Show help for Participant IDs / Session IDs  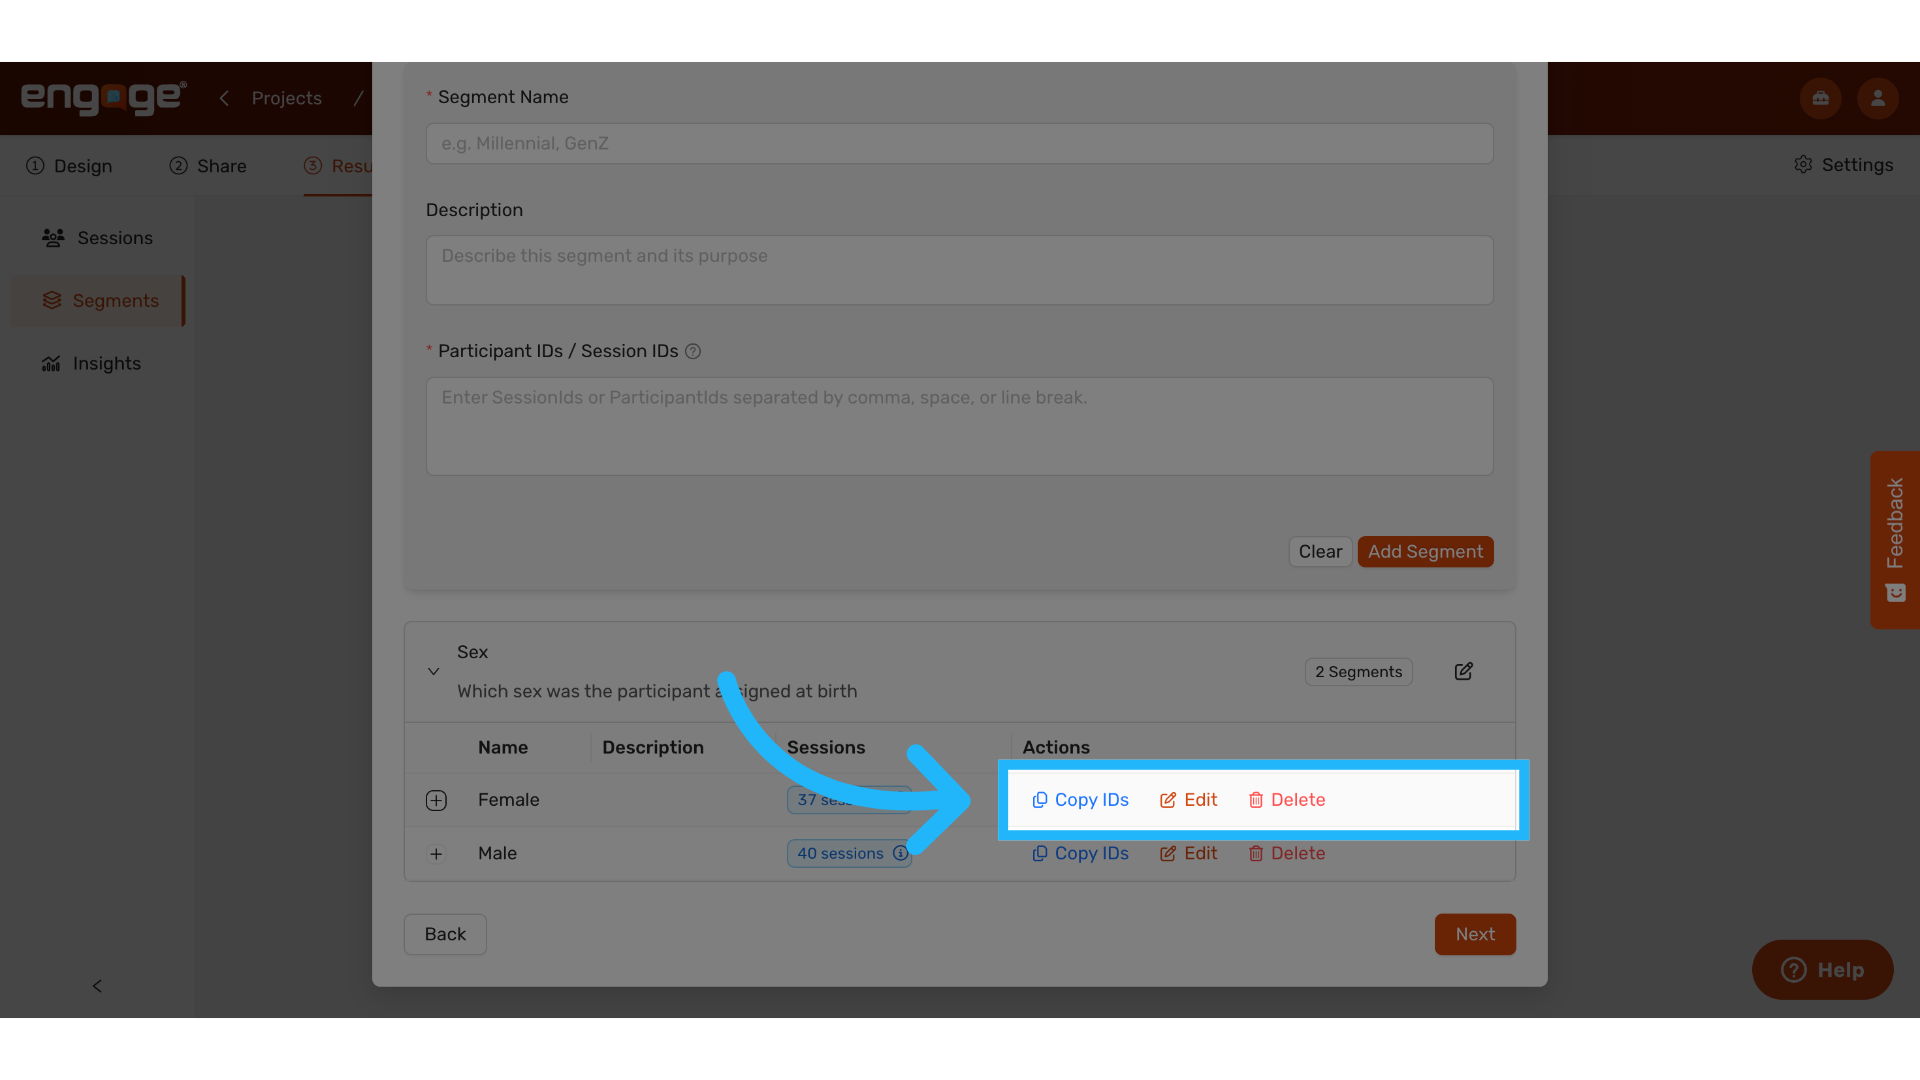click(x=693, y=352)
